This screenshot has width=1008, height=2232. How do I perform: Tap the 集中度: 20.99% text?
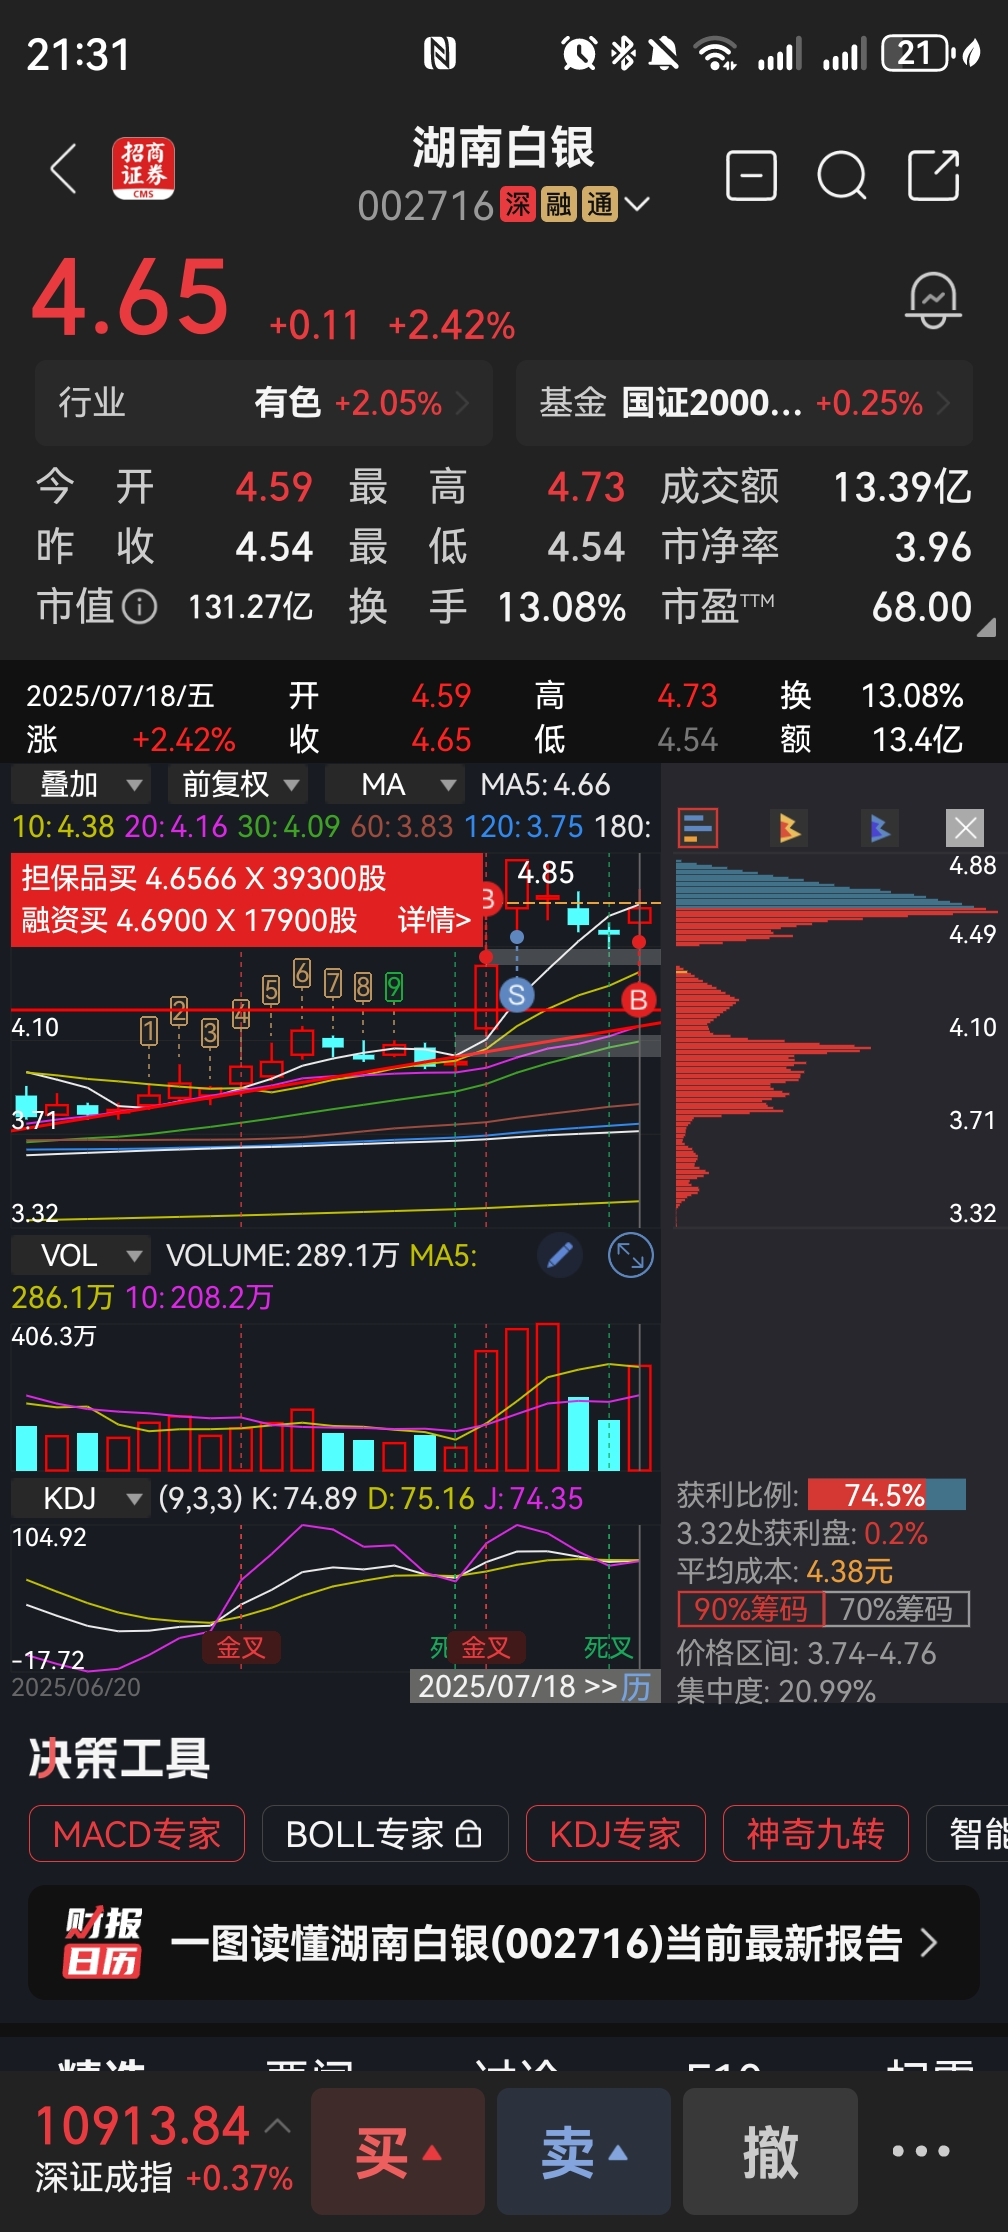pos(776,1690)
